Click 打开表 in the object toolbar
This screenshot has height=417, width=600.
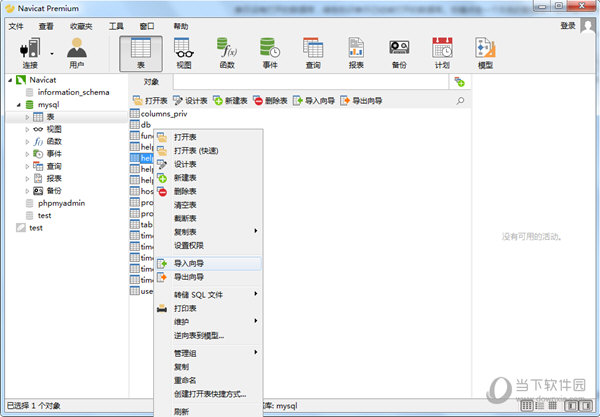click(x=150, y=101)
